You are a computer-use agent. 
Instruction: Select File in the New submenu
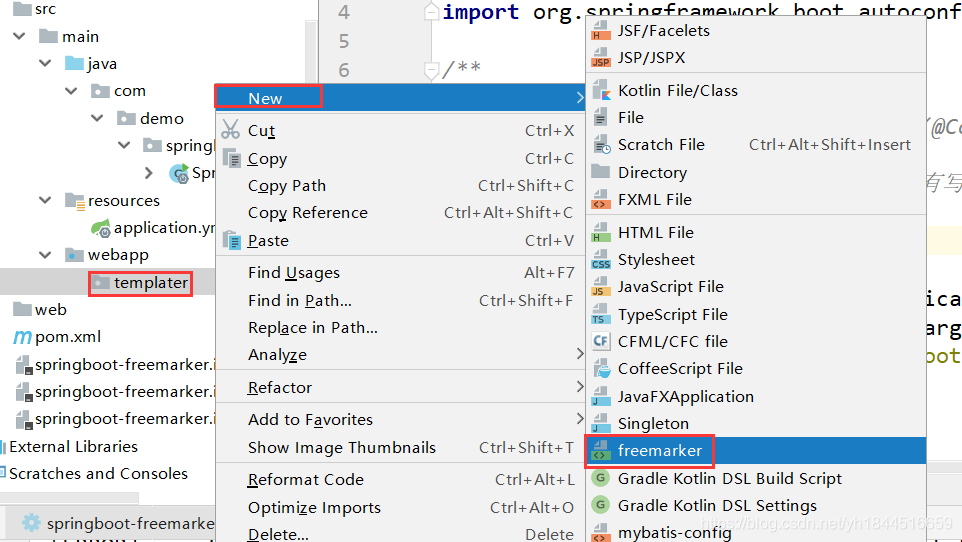[756, 117]
